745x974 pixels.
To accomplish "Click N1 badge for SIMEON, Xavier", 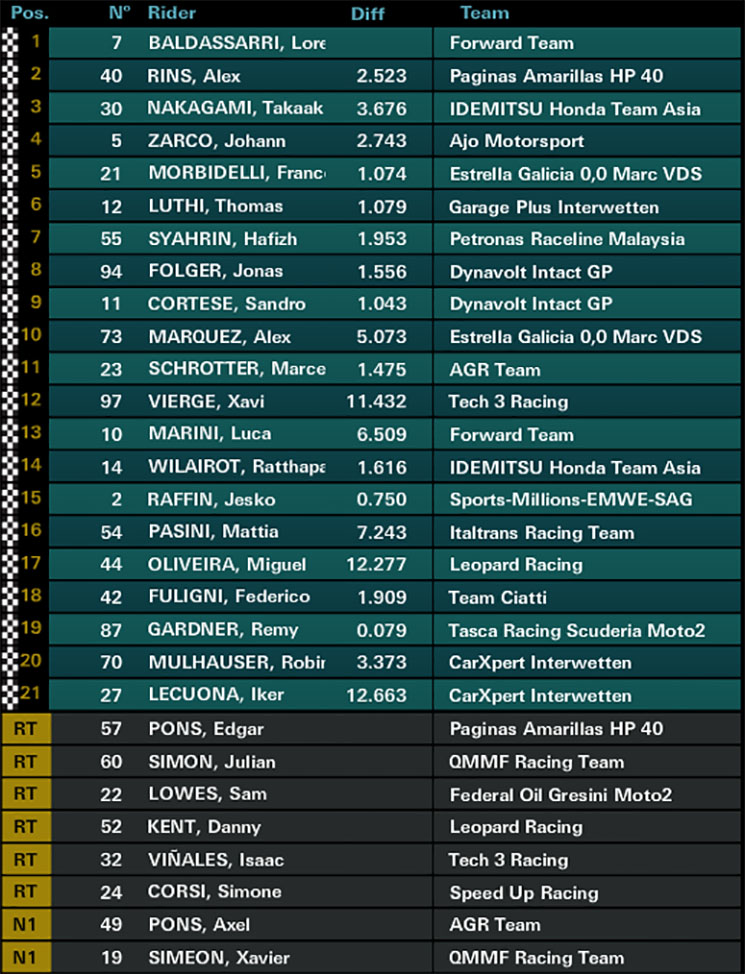I will (x=26, y=957).
